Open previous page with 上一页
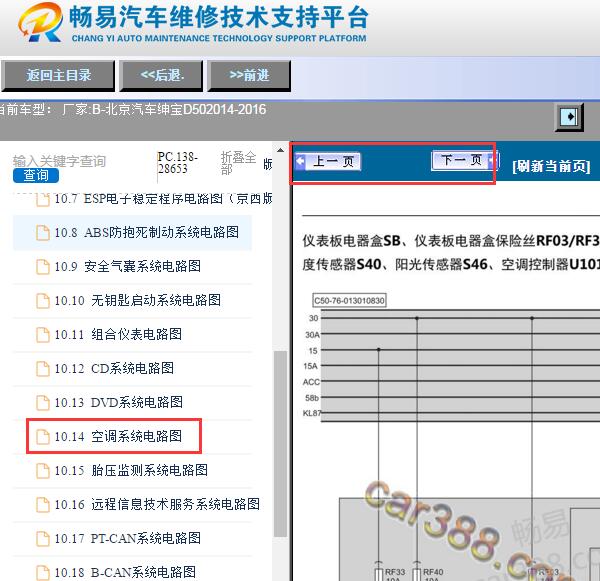600x581 pixels. tap(328, 162)
